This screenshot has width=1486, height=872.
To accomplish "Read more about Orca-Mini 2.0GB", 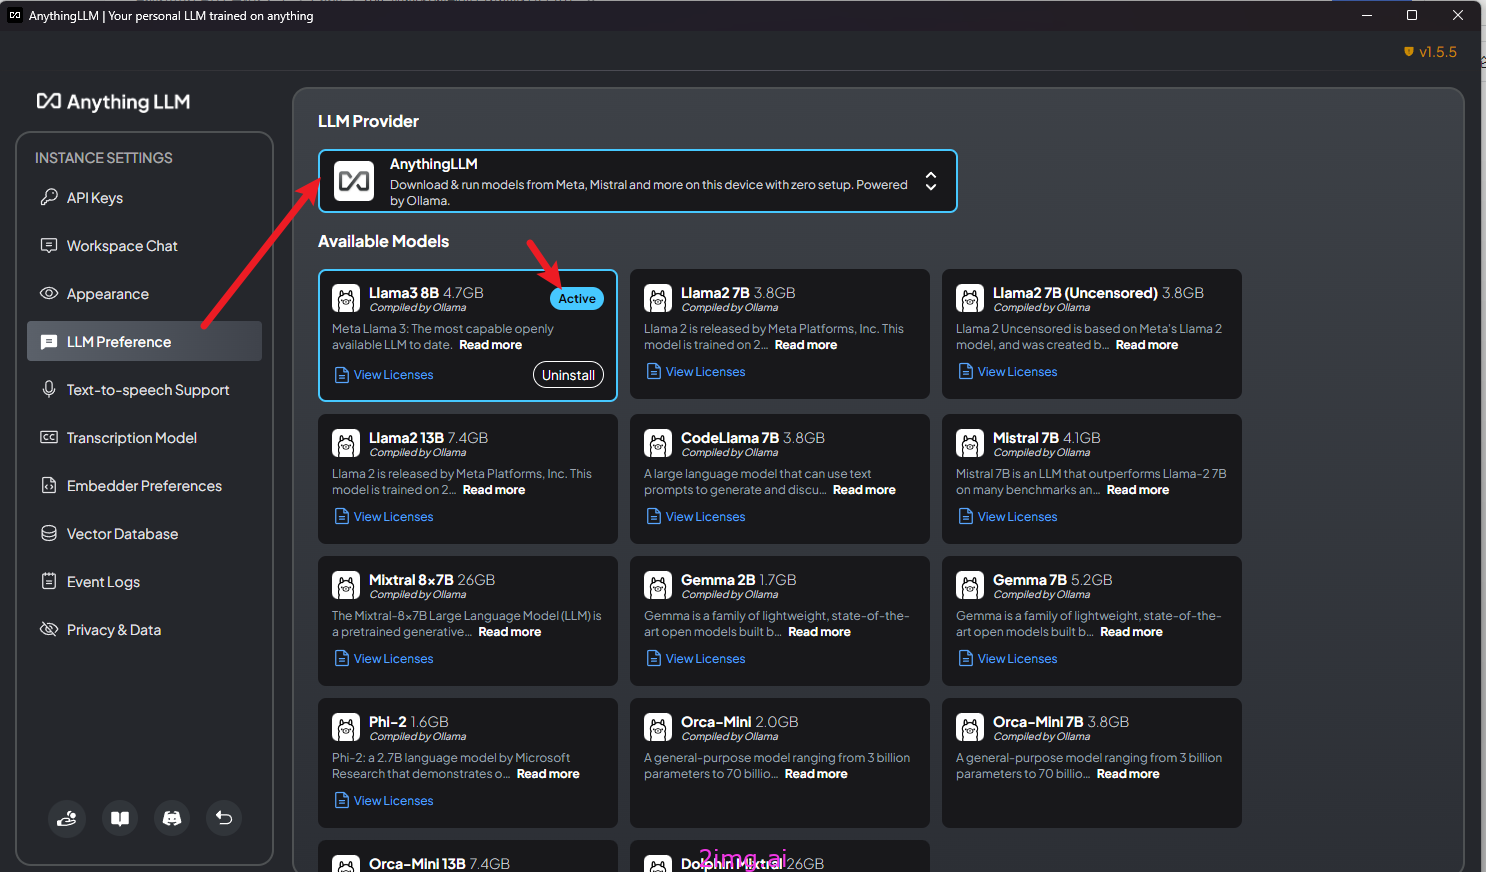I will point(816,774).
